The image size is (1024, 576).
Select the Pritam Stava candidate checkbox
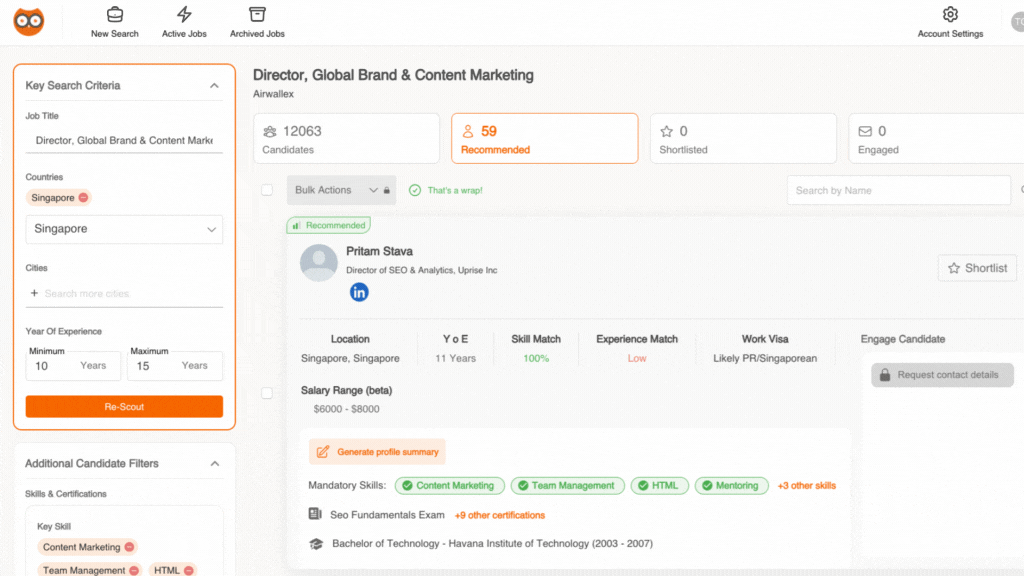tap(267, 393)
